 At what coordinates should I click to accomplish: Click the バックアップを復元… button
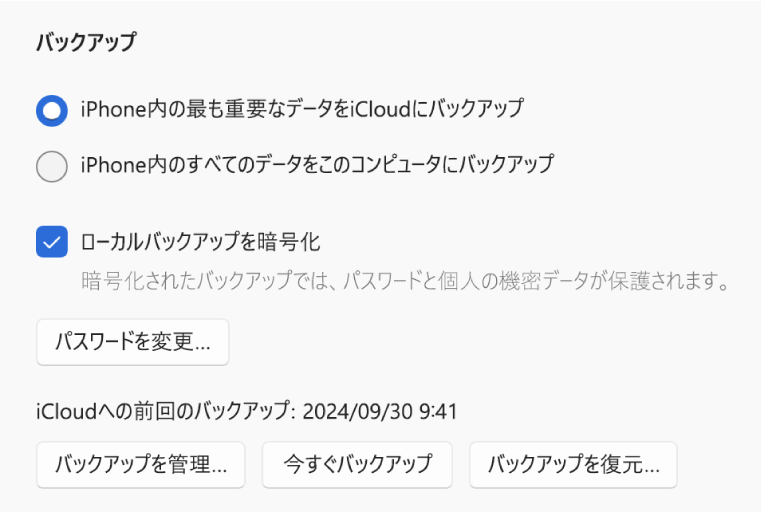pyautogui.click(x=573, y=464)
